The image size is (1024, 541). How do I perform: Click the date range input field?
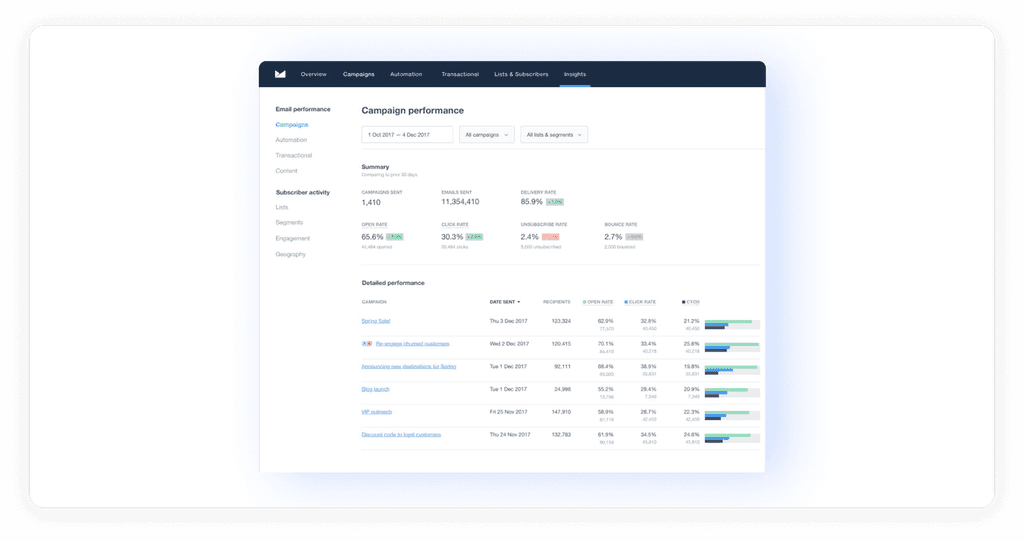pyautogui.click(x=407, y=135)
